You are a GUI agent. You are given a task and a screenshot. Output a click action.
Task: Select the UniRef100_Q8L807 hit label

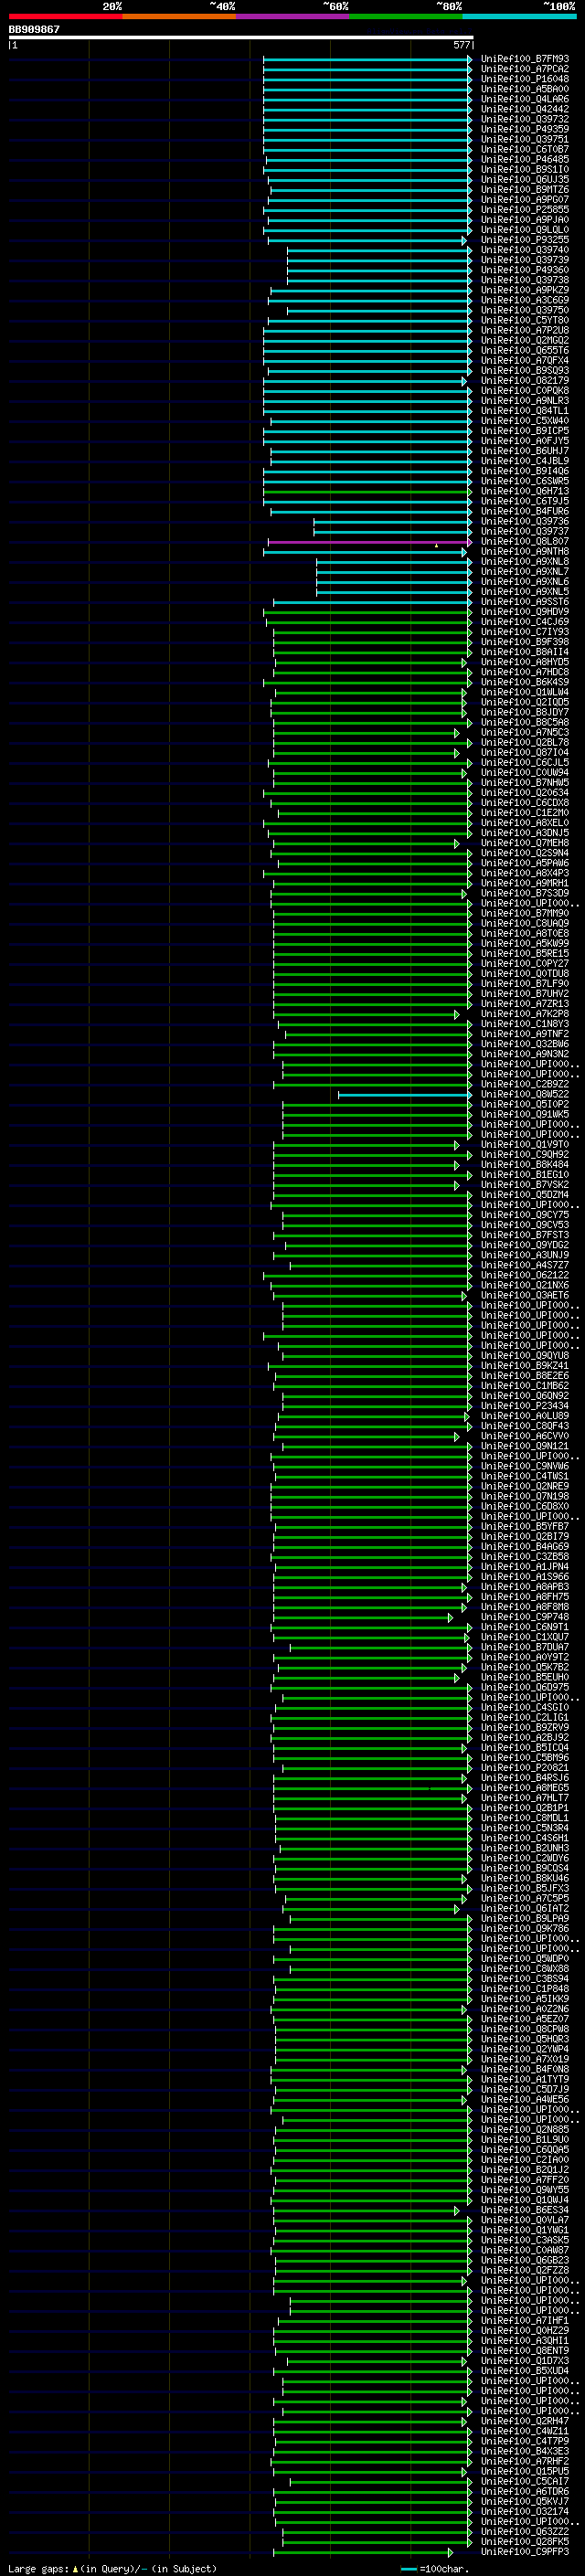(525, 541)
